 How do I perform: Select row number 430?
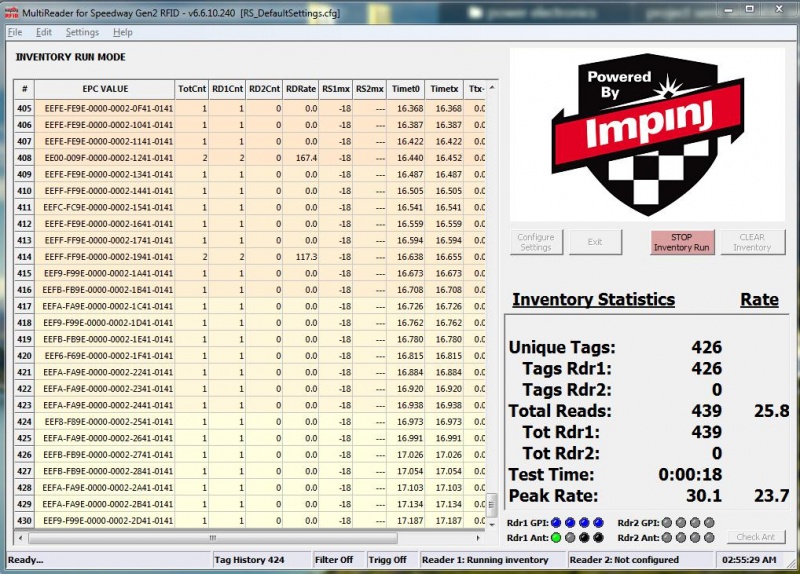24,521
